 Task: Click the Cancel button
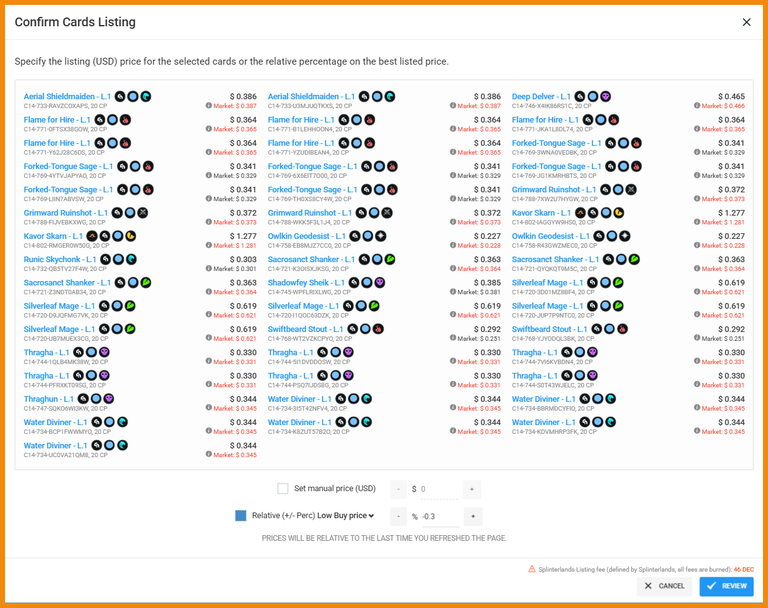point(664,586)
